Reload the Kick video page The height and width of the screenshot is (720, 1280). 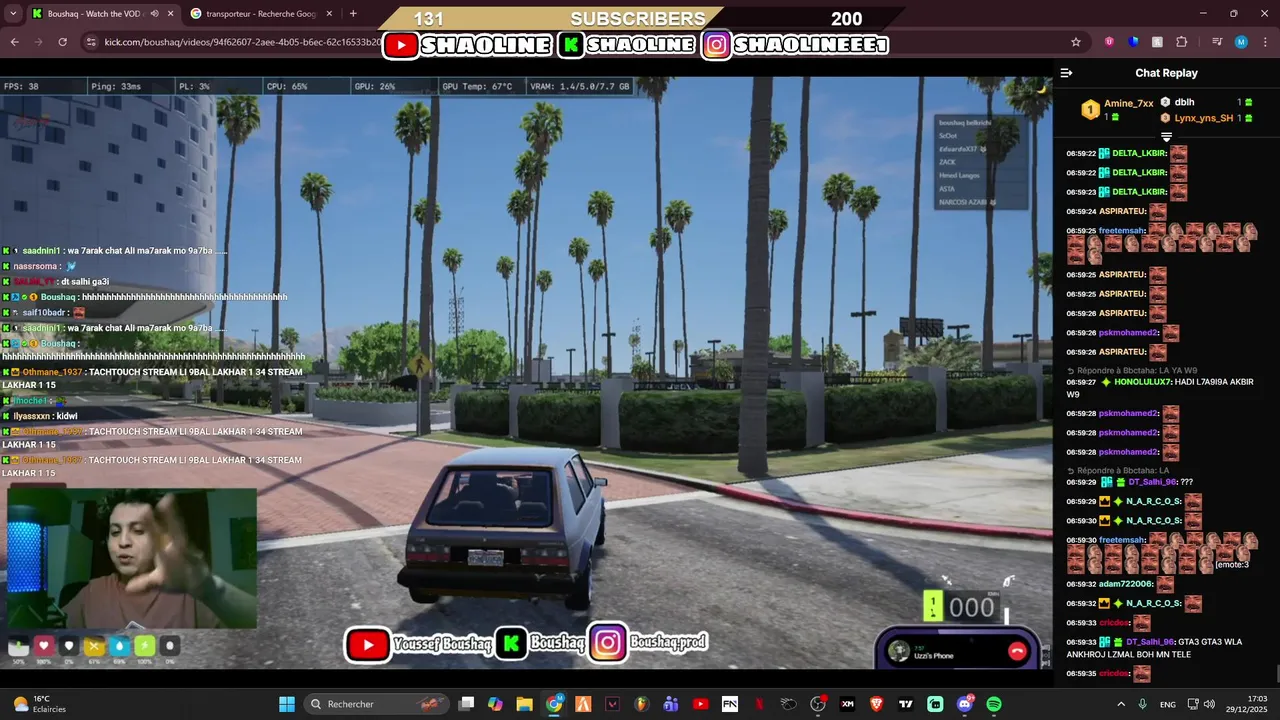(x=63, y=42)
